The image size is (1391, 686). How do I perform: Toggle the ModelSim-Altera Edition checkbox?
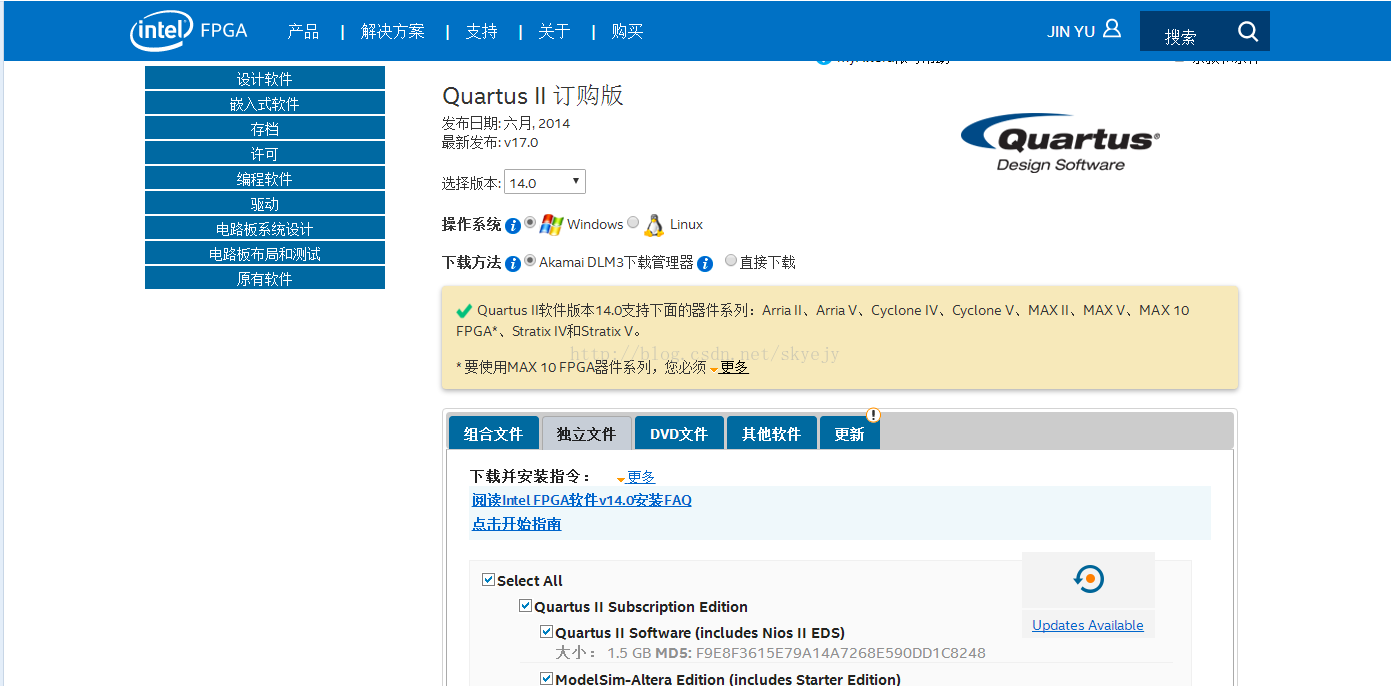pos(546,678)
